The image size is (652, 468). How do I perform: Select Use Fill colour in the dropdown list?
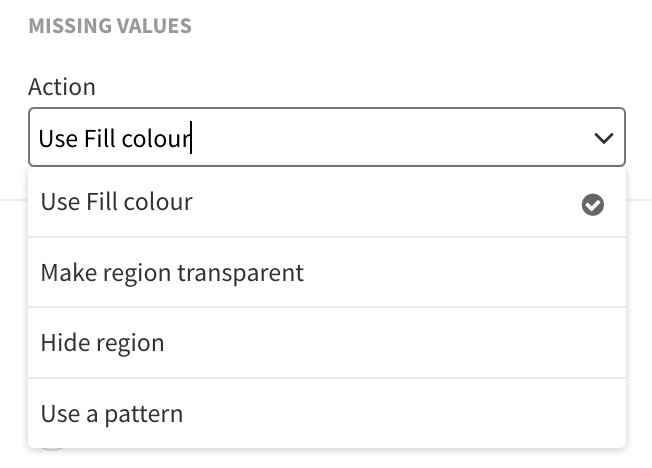(327, 202)
